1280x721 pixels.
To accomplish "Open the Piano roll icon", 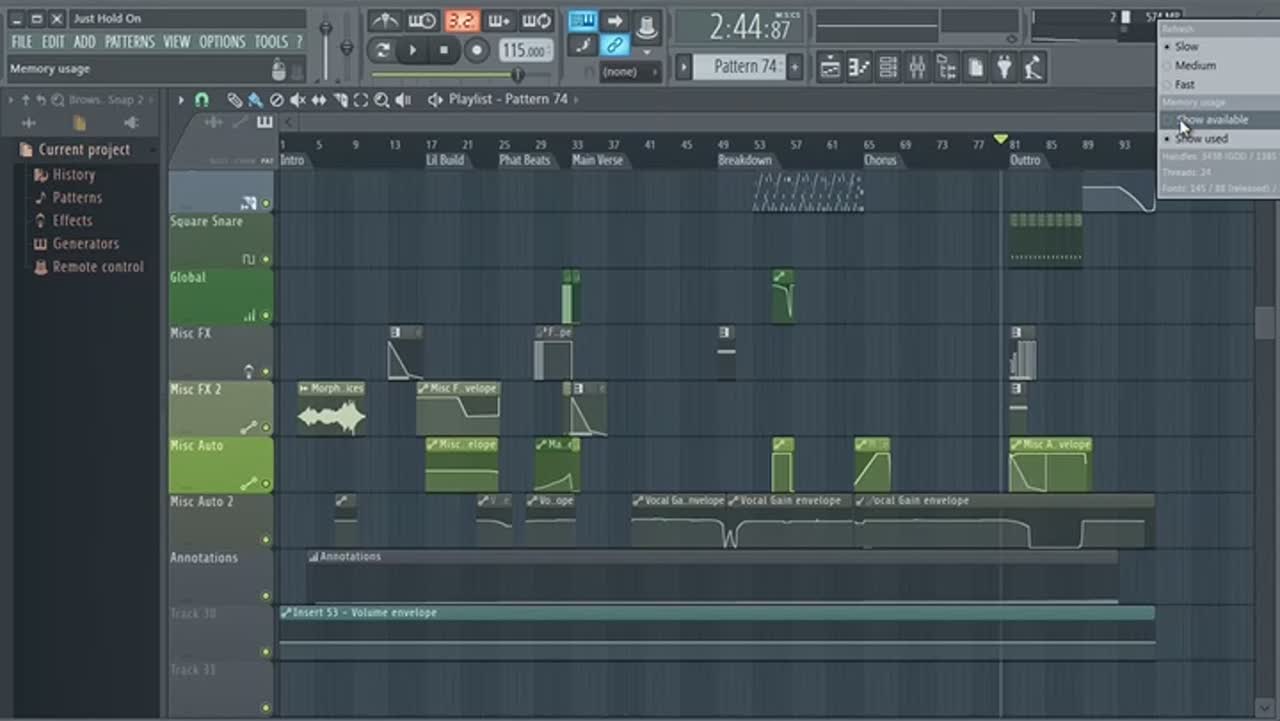I will pos(859,68).
